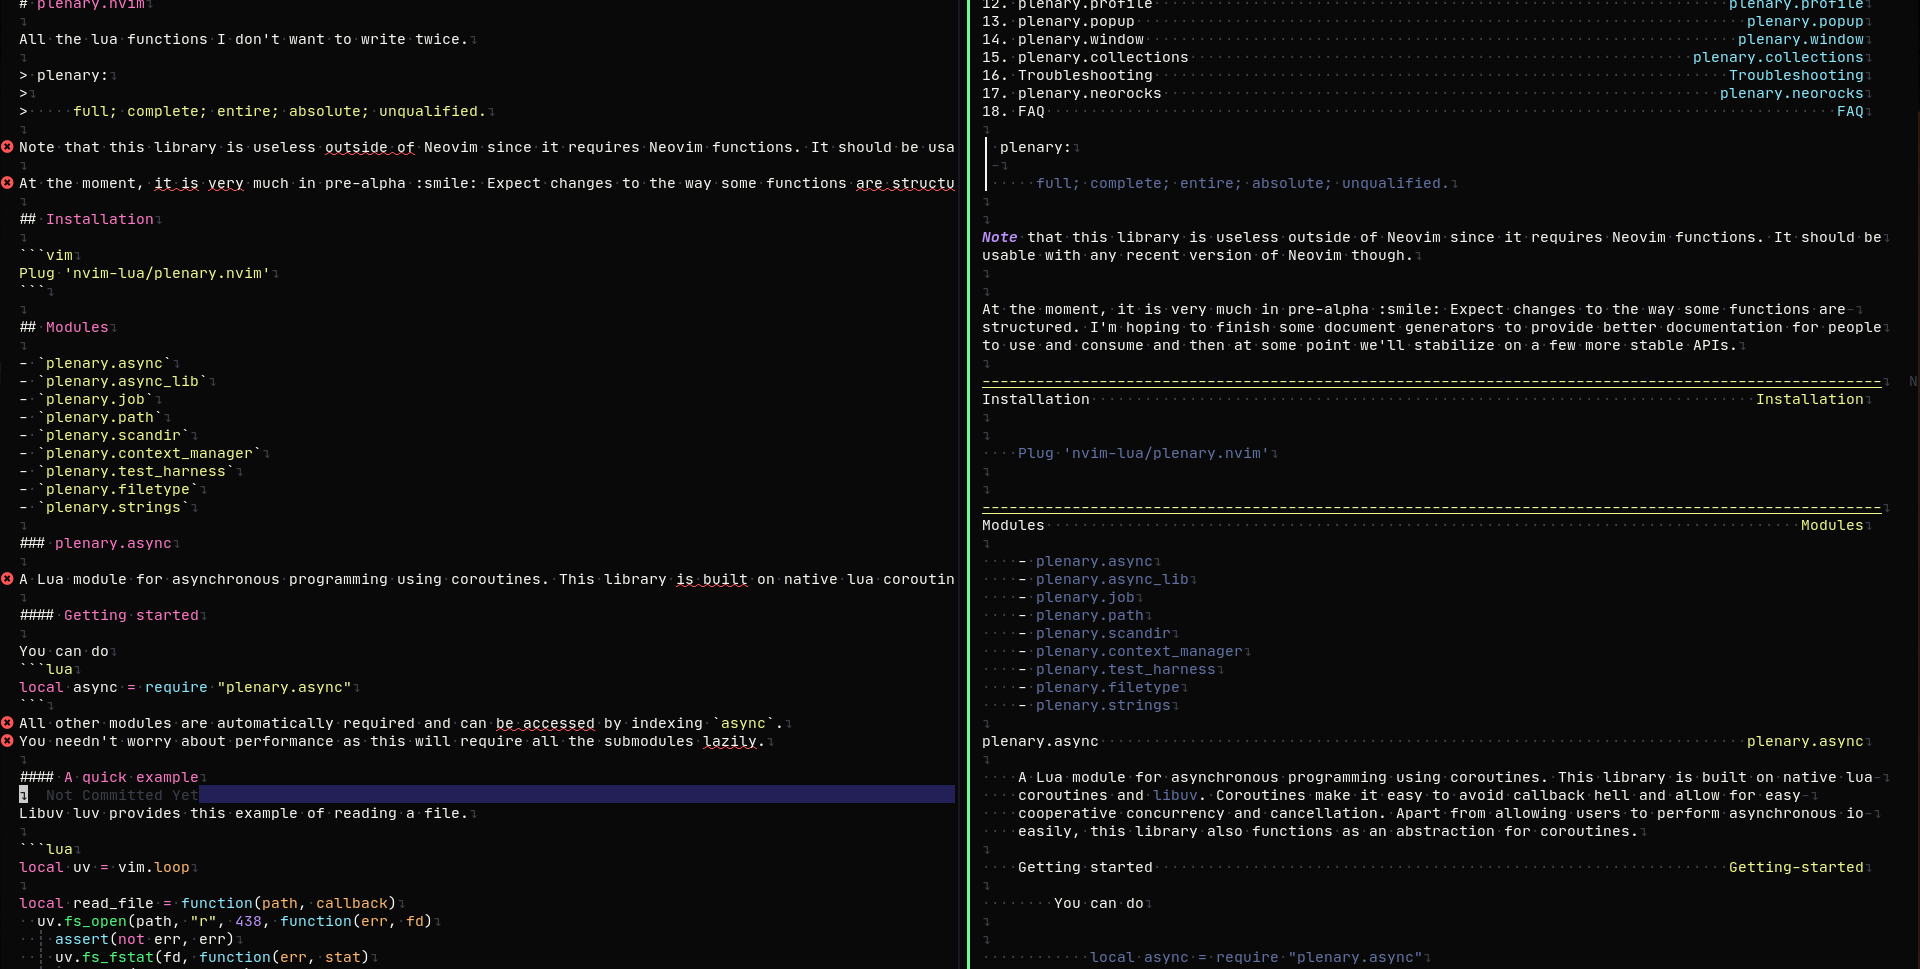Select contents entry "18. FAQ"
Viewport: 1920px width, 969px height.
pos(1013,111)
